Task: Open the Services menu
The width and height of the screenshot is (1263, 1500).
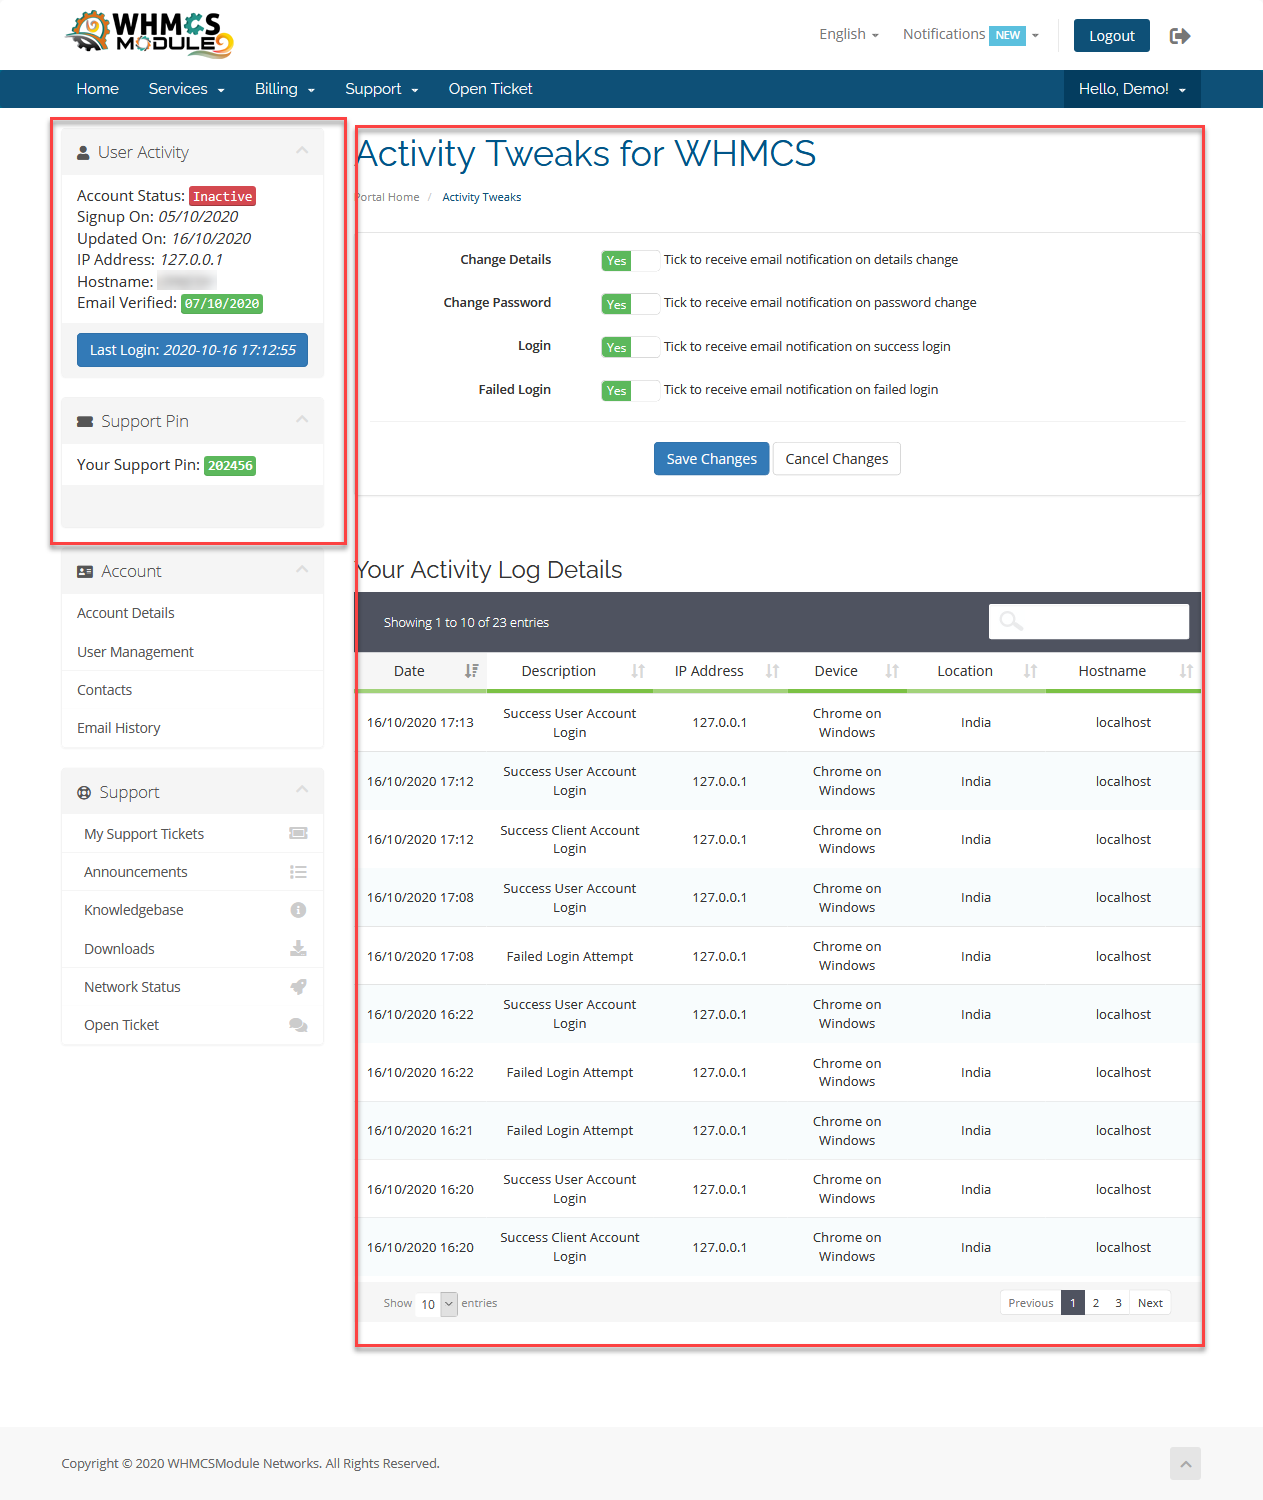Action: (x=186, y=89)
